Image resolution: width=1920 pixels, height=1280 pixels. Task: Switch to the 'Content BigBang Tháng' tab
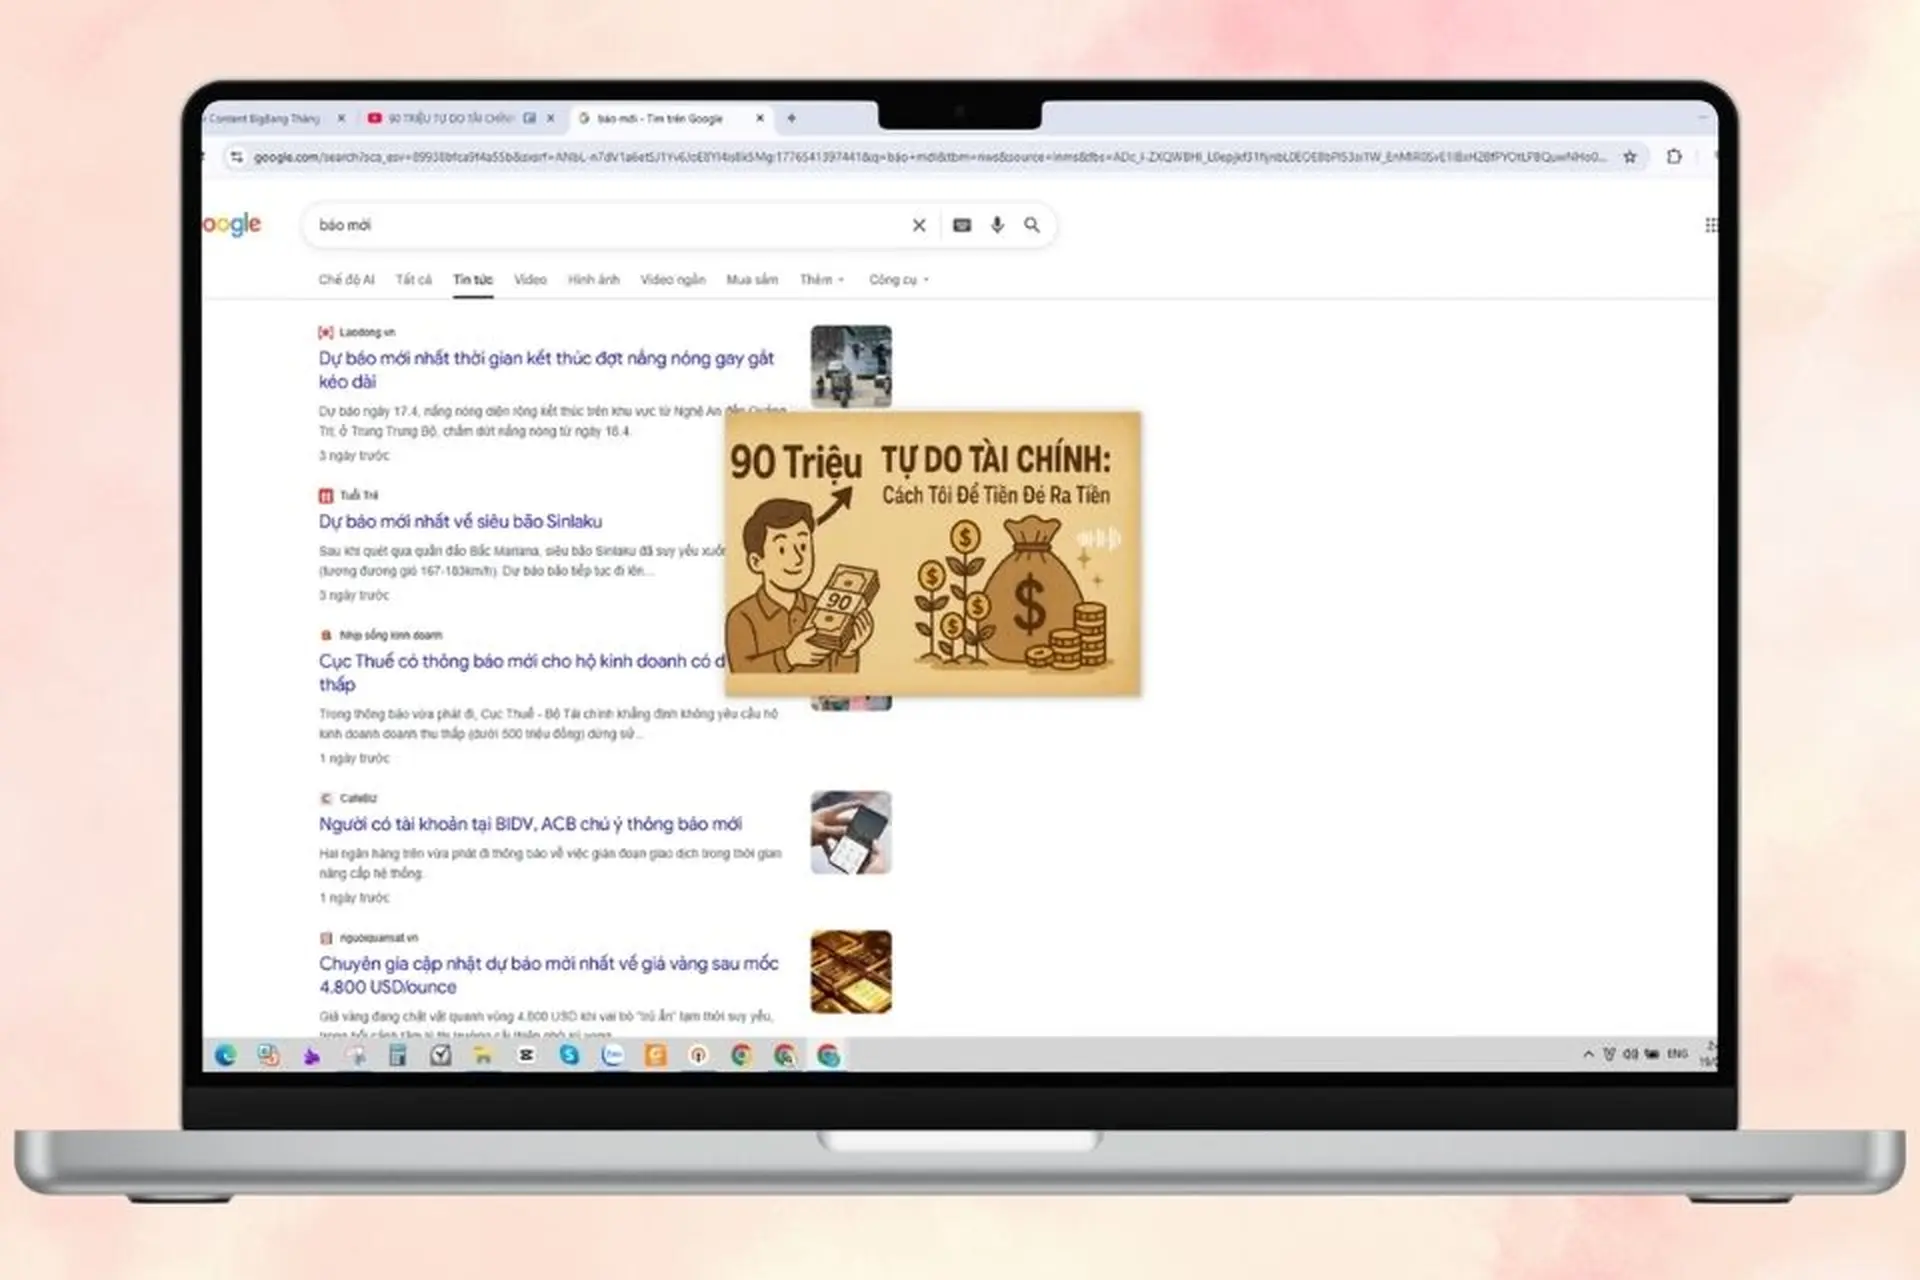point(265,118)
